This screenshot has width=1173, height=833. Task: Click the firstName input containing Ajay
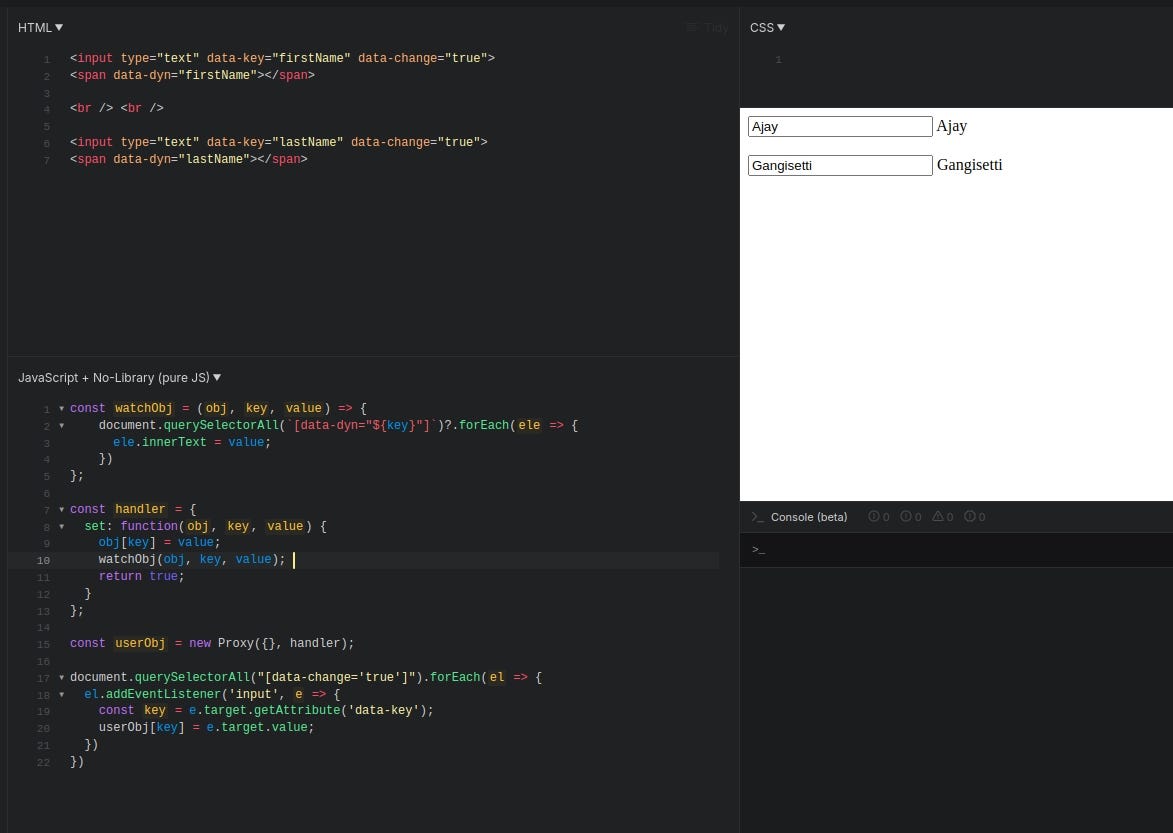click(x=840, y=126)
